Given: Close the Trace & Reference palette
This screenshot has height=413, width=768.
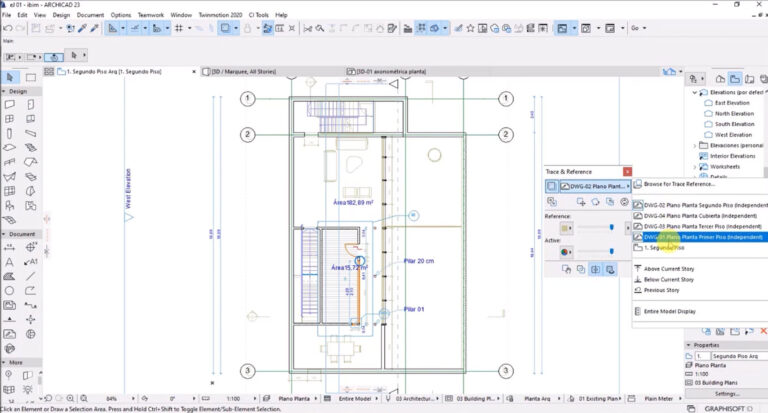Looking at the screenshot, I should click(x=627, y=171).
